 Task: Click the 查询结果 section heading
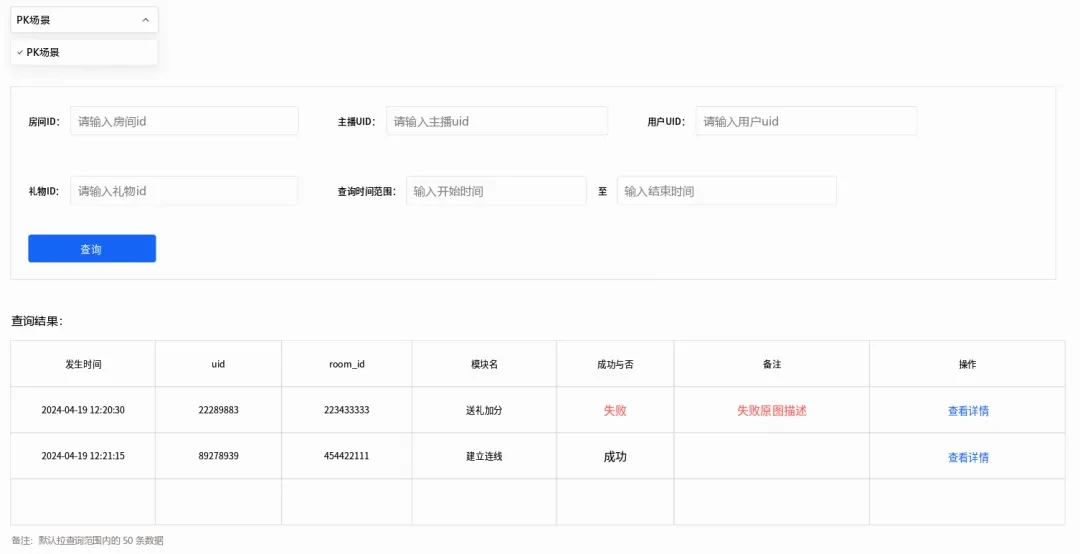pos(37,321)
